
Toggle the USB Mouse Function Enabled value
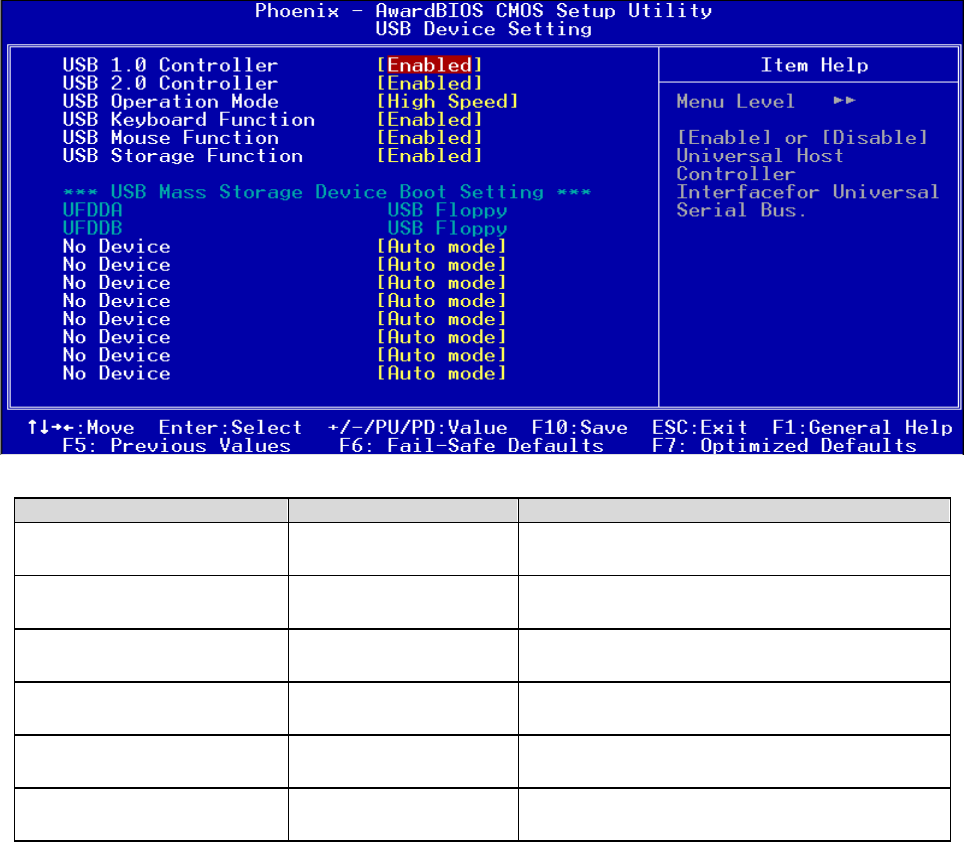tap(429, 138)
